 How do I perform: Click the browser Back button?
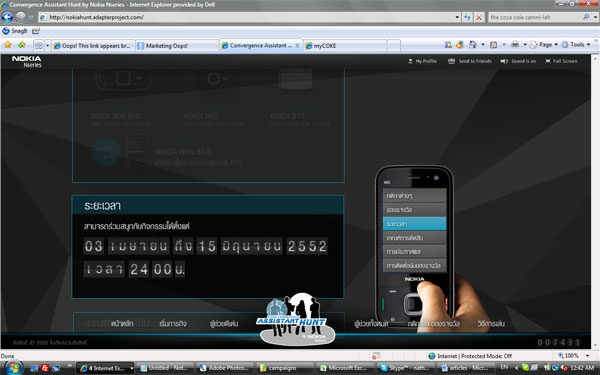coord(7,17)
